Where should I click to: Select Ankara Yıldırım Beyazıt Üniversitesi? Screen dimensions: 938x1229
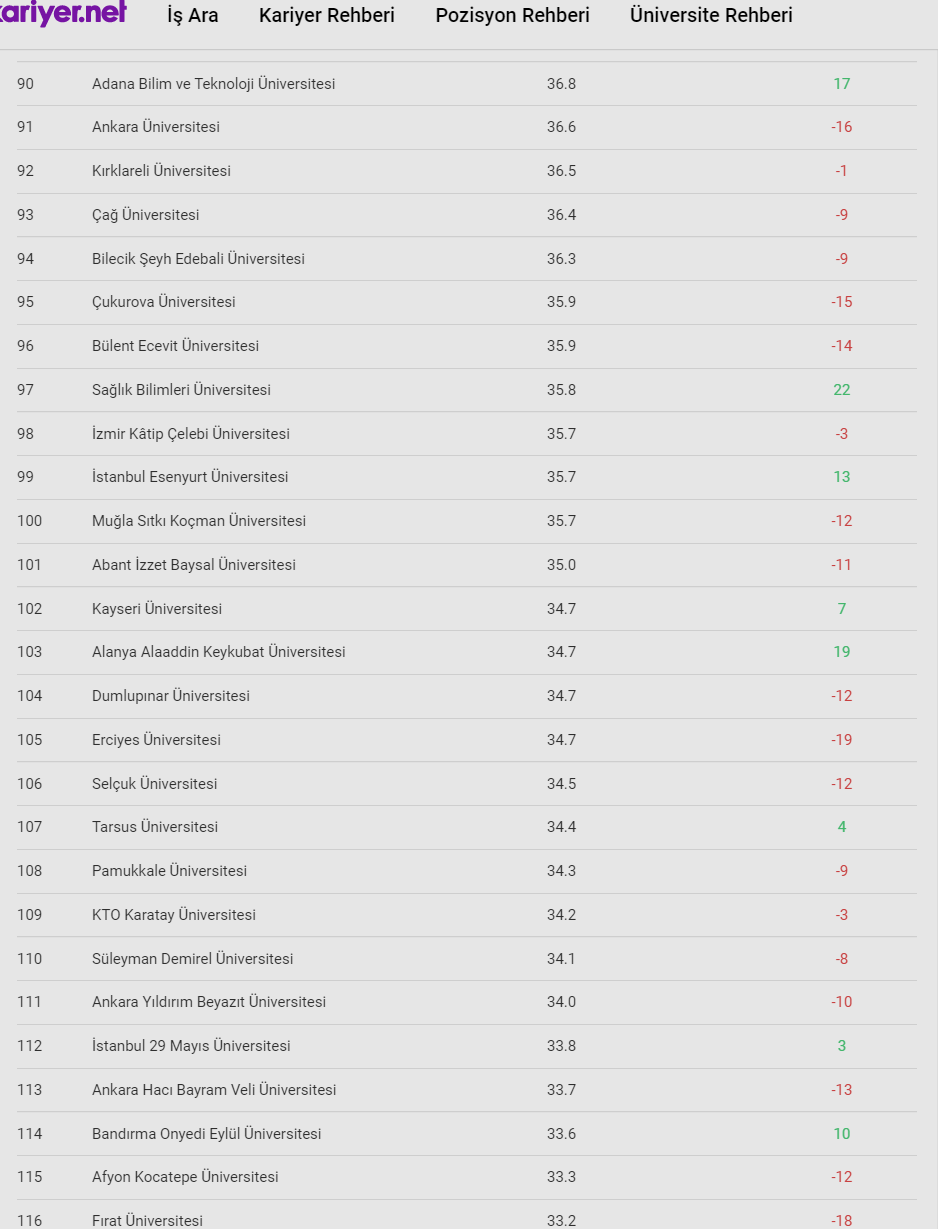click(x=209, y=1002)
